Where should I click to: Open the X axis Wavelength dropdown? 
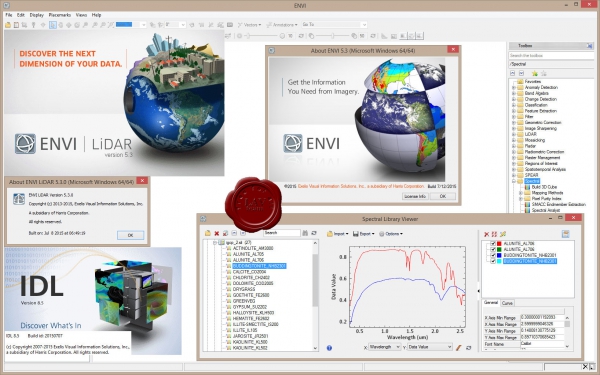coord(385,347)
